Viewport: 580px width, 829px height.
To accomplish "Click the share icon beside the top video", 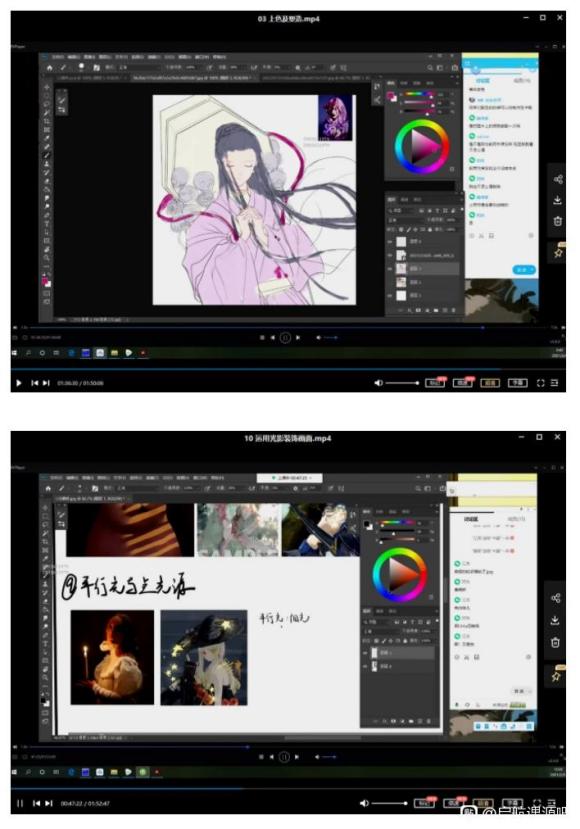I will (x=558, y=180).
